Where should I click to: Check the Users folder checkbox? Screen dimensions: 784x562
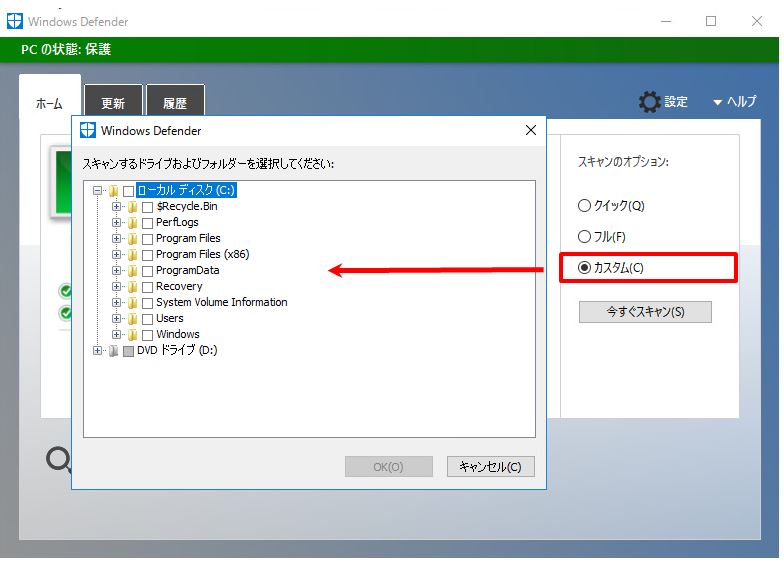tap(148, 319)
